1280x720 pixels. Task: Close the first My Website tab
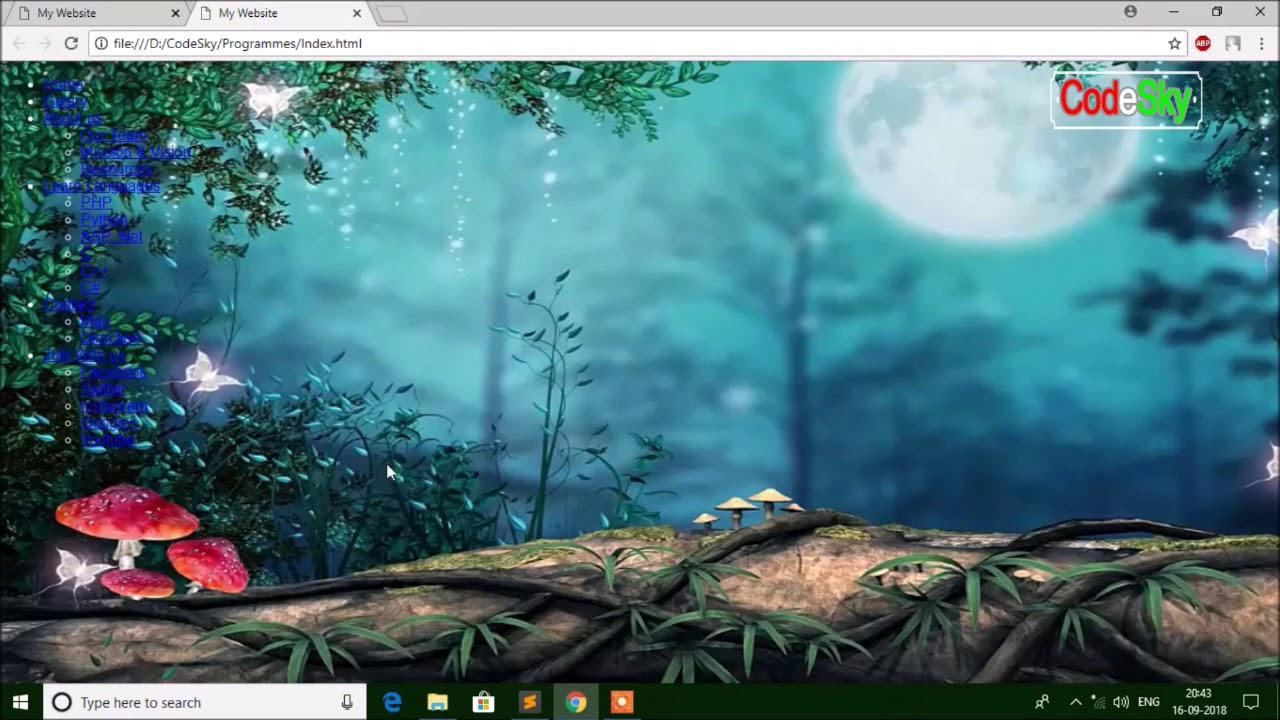pos(175,13)
